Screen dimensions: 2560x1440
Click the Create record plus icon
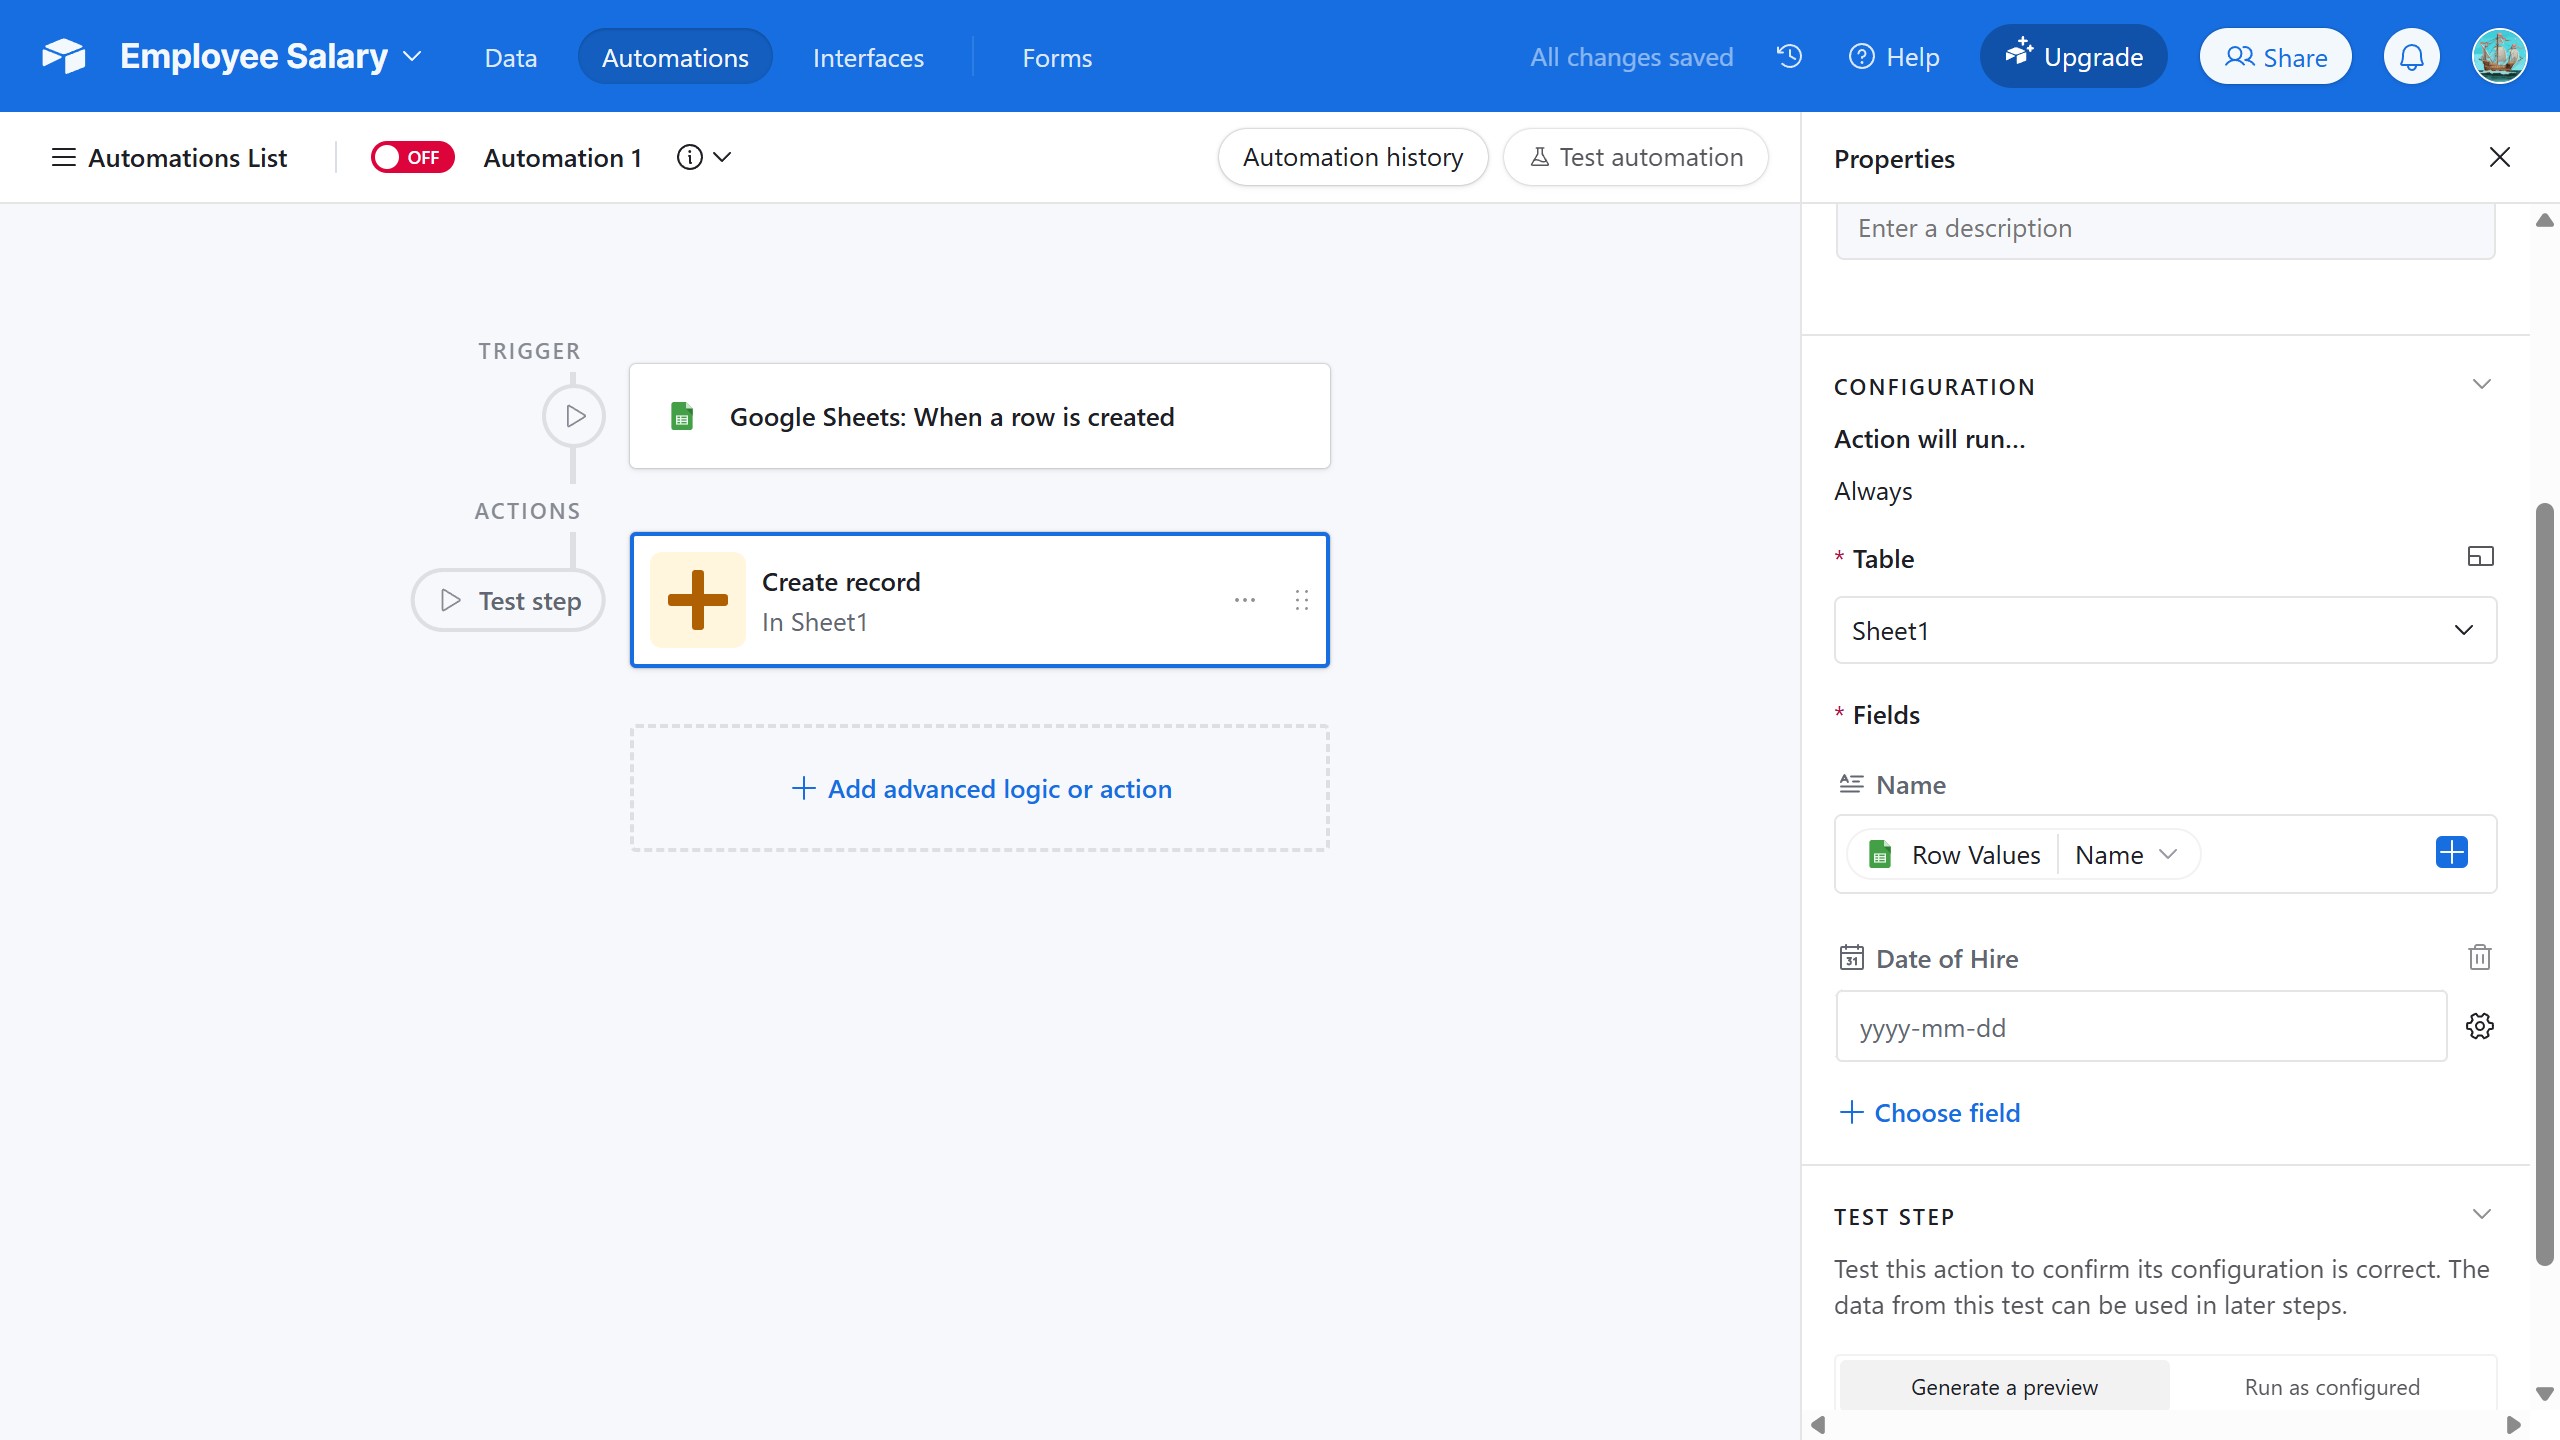pyautogui.click(x=697, y=600)
